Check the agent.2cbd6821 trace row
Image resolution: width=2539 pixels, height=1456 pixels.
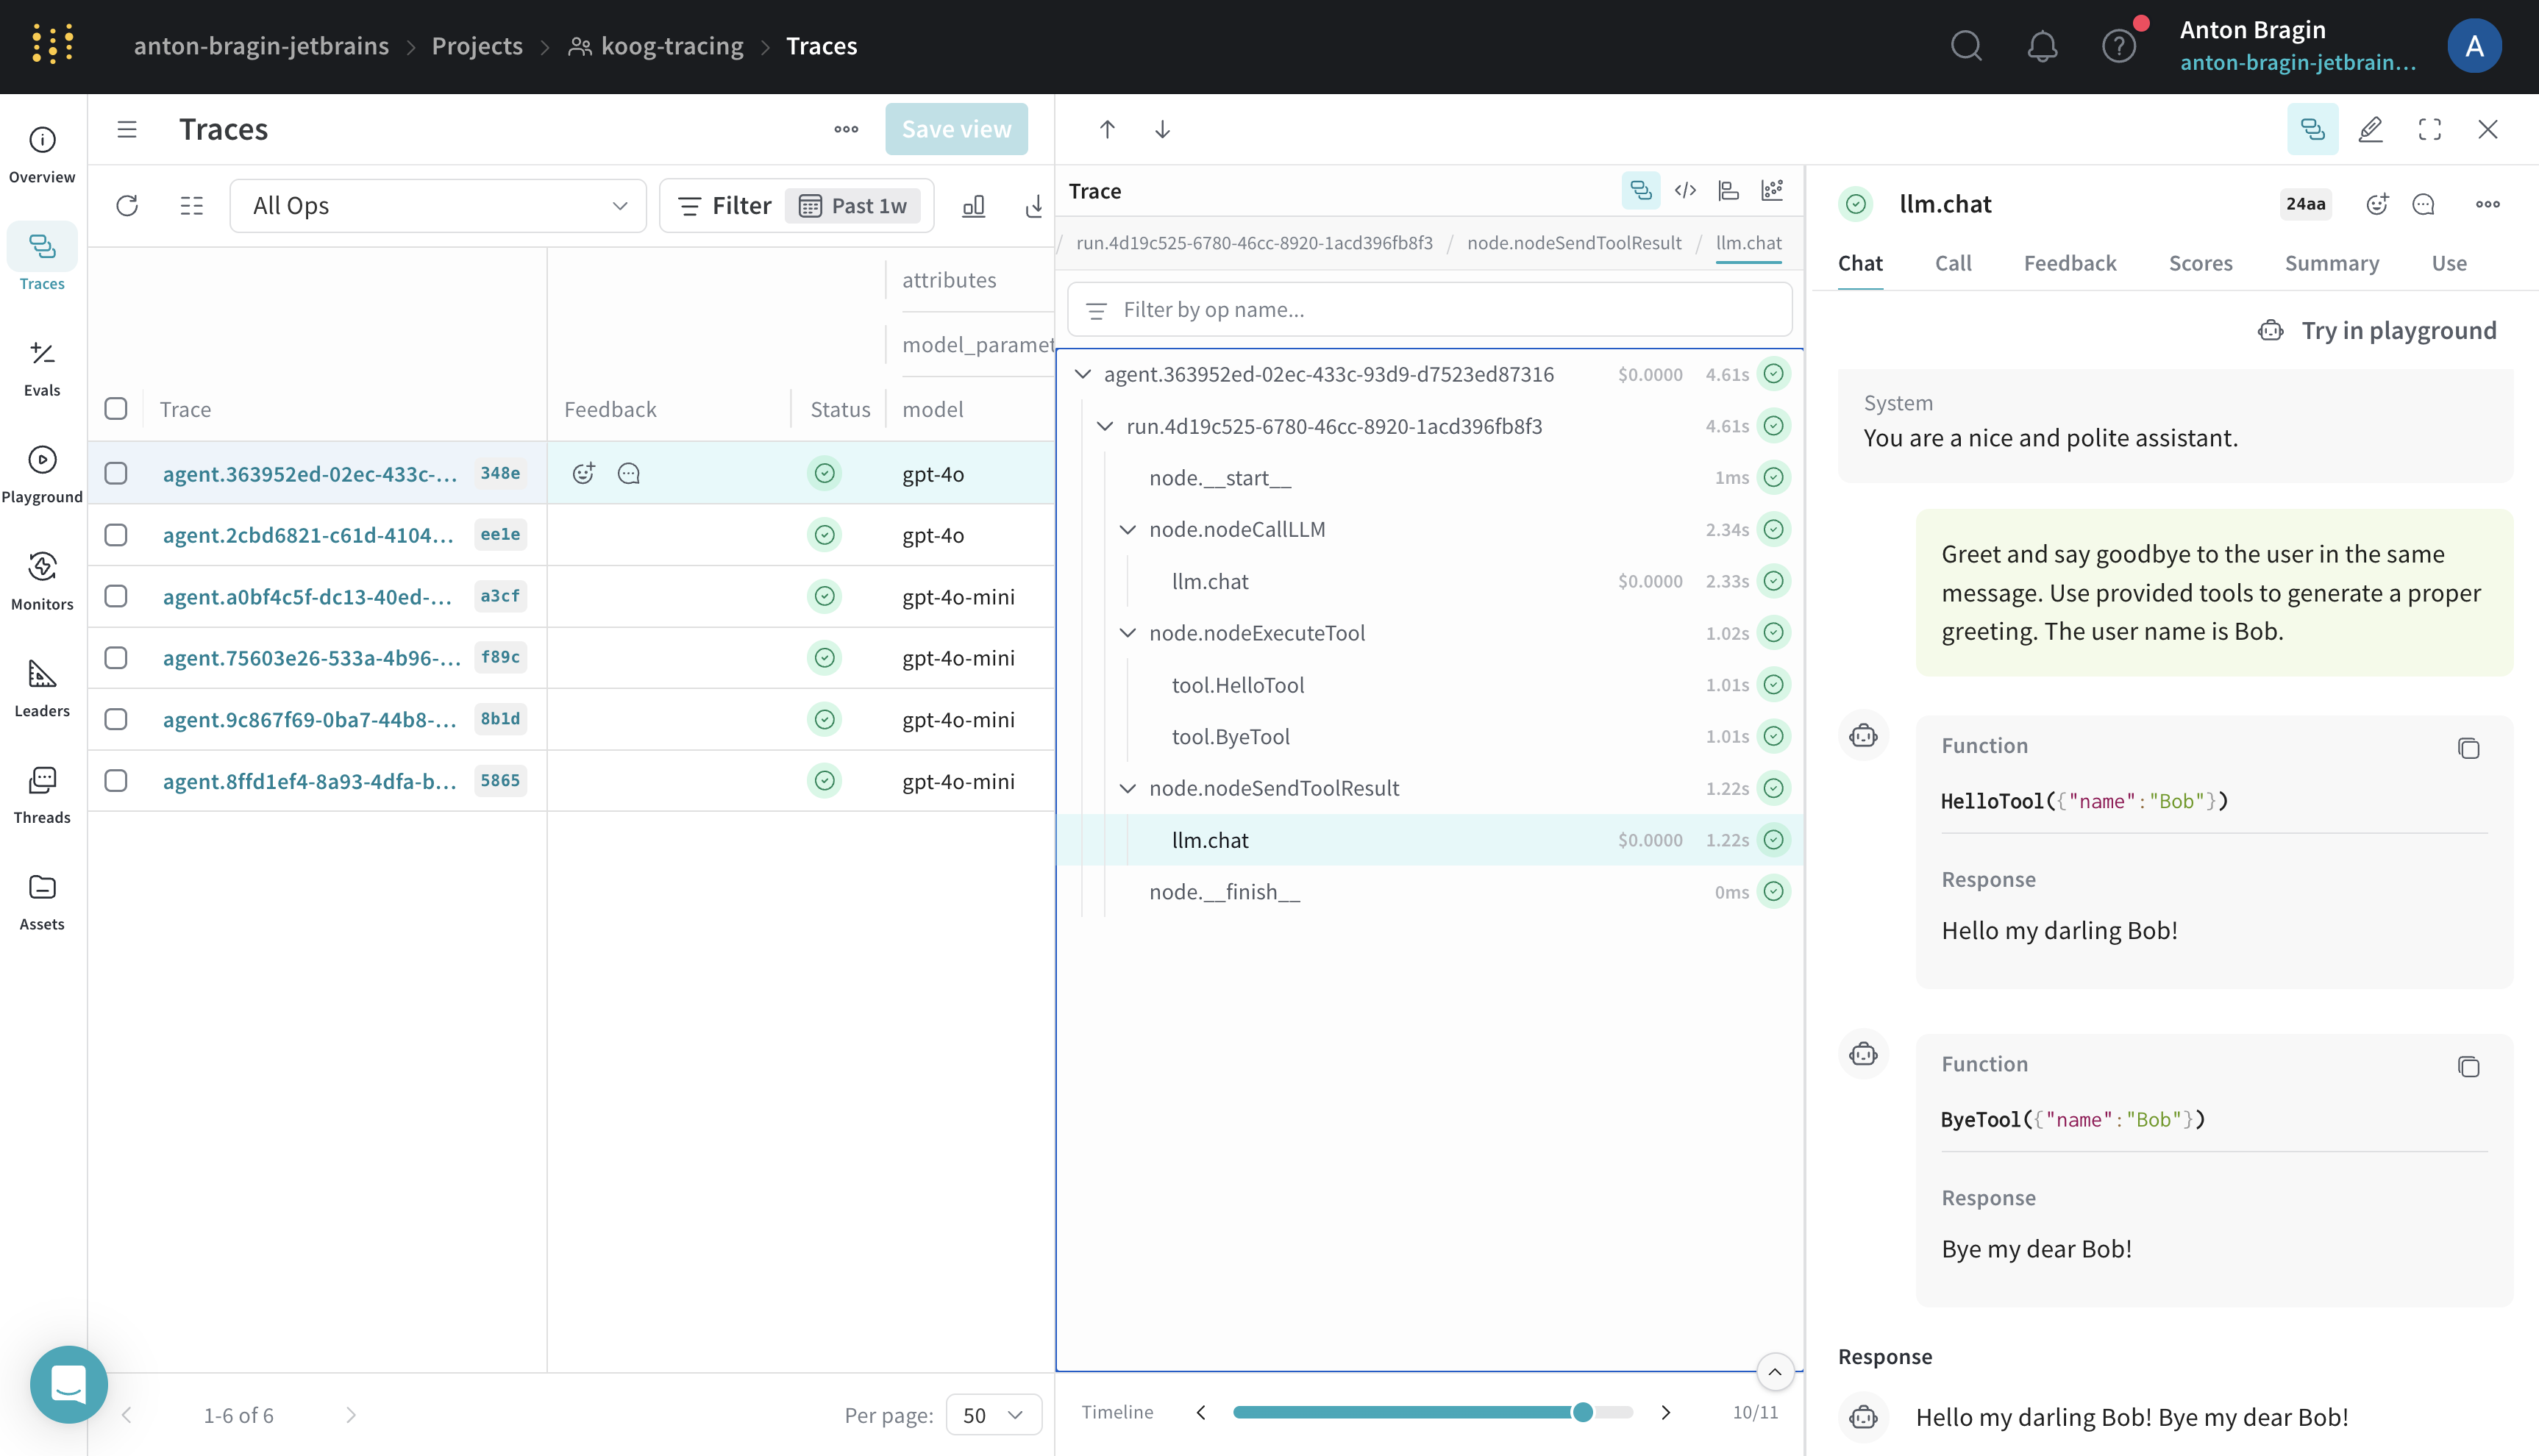116,535
